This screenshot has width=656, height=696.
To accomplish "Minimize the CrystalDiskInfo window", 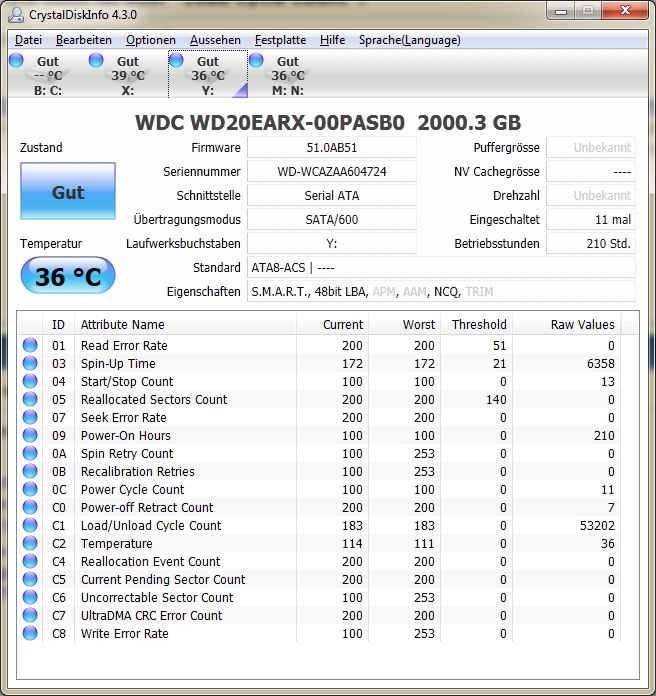I will tap(561, 11).
